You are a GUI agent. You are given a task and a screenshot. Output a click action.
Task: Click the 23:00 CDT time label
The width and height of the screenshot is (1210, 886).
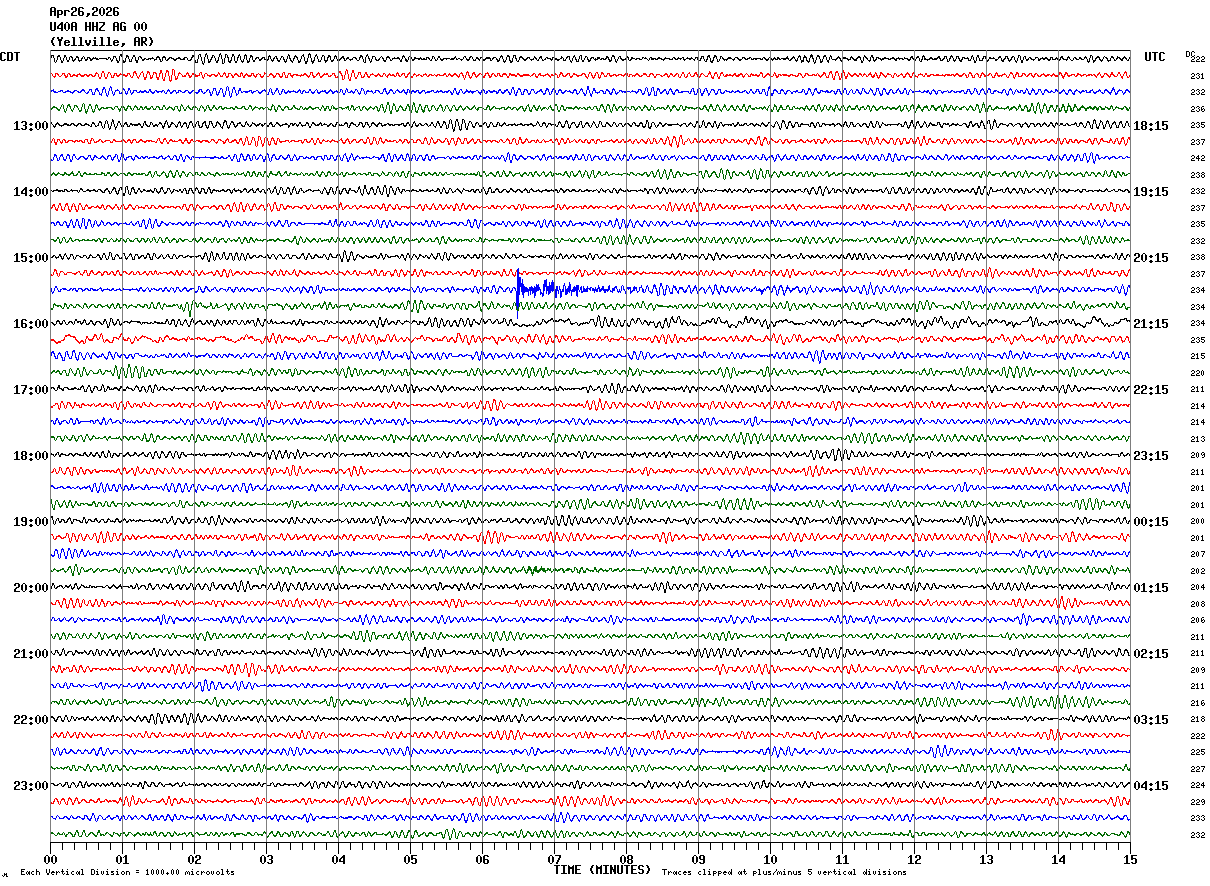click(30, 786)
